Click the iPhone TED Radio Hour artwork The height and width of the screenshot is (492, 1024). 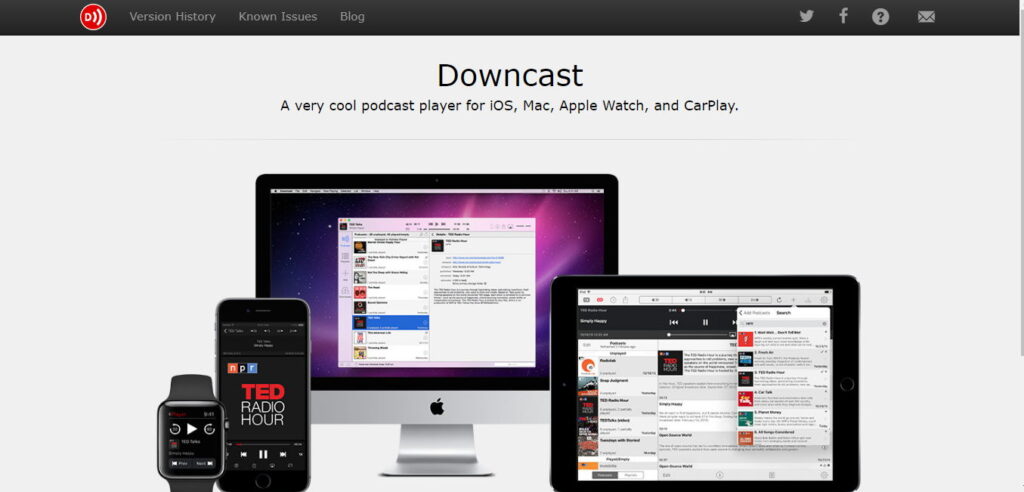263,397
